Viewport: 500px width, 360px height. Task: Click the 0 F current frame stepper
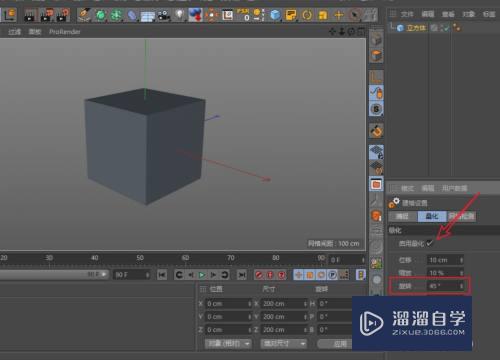click(363, 260)
